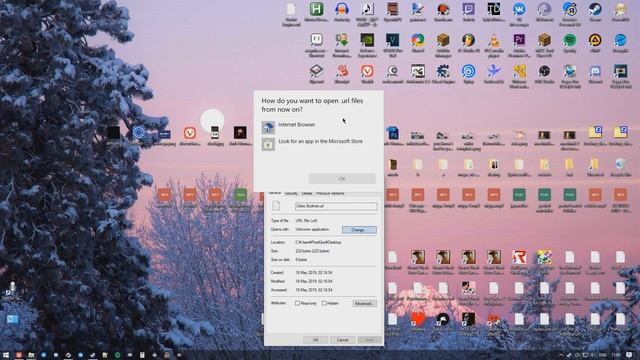The width and height of the screenshot is (640, 360).
Task: Select the Location path value in Properties
Action: pos(318,242)
